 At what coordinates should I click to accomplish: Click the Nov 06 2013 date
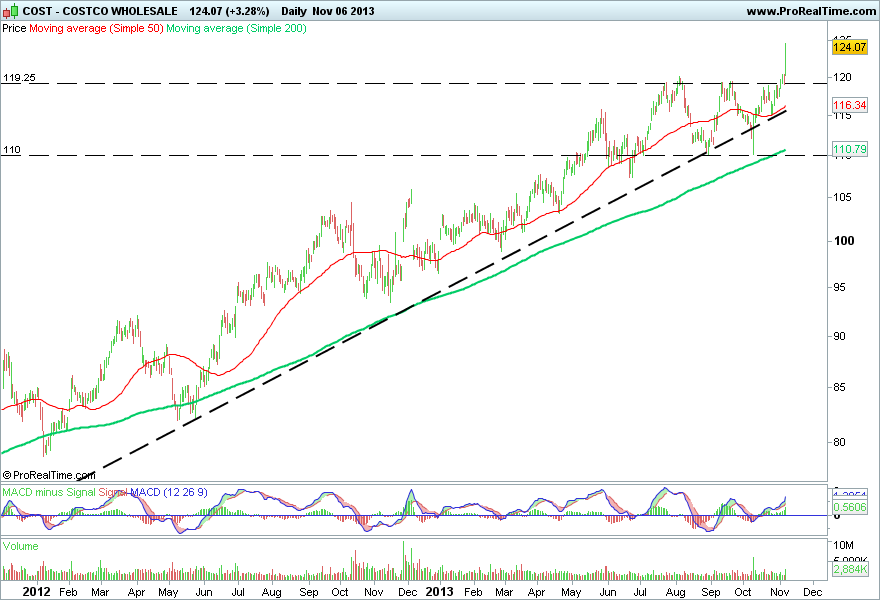[343, 11]
